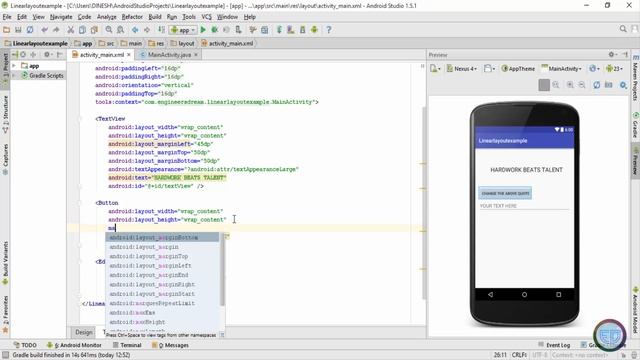This screenshot has width=640, height=360.
Task: Select Linearlayoutexample breadcrumb
Action: (36, 43)
